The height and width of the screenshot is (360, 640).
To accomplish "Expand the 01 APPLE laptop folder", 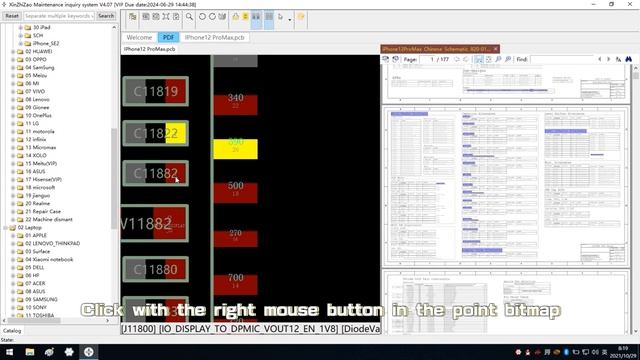I will pyautogui.click(x=13, y=236).
